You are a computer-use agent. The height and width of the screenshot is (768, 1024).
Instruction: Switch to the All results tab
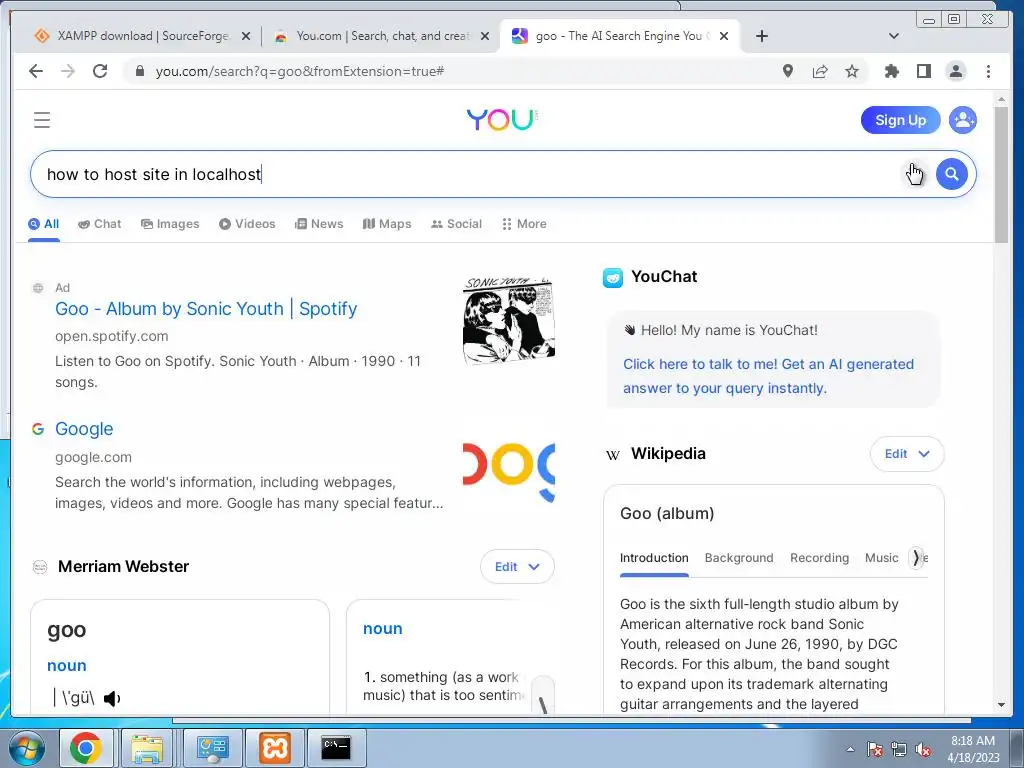(x=44, y=224)
